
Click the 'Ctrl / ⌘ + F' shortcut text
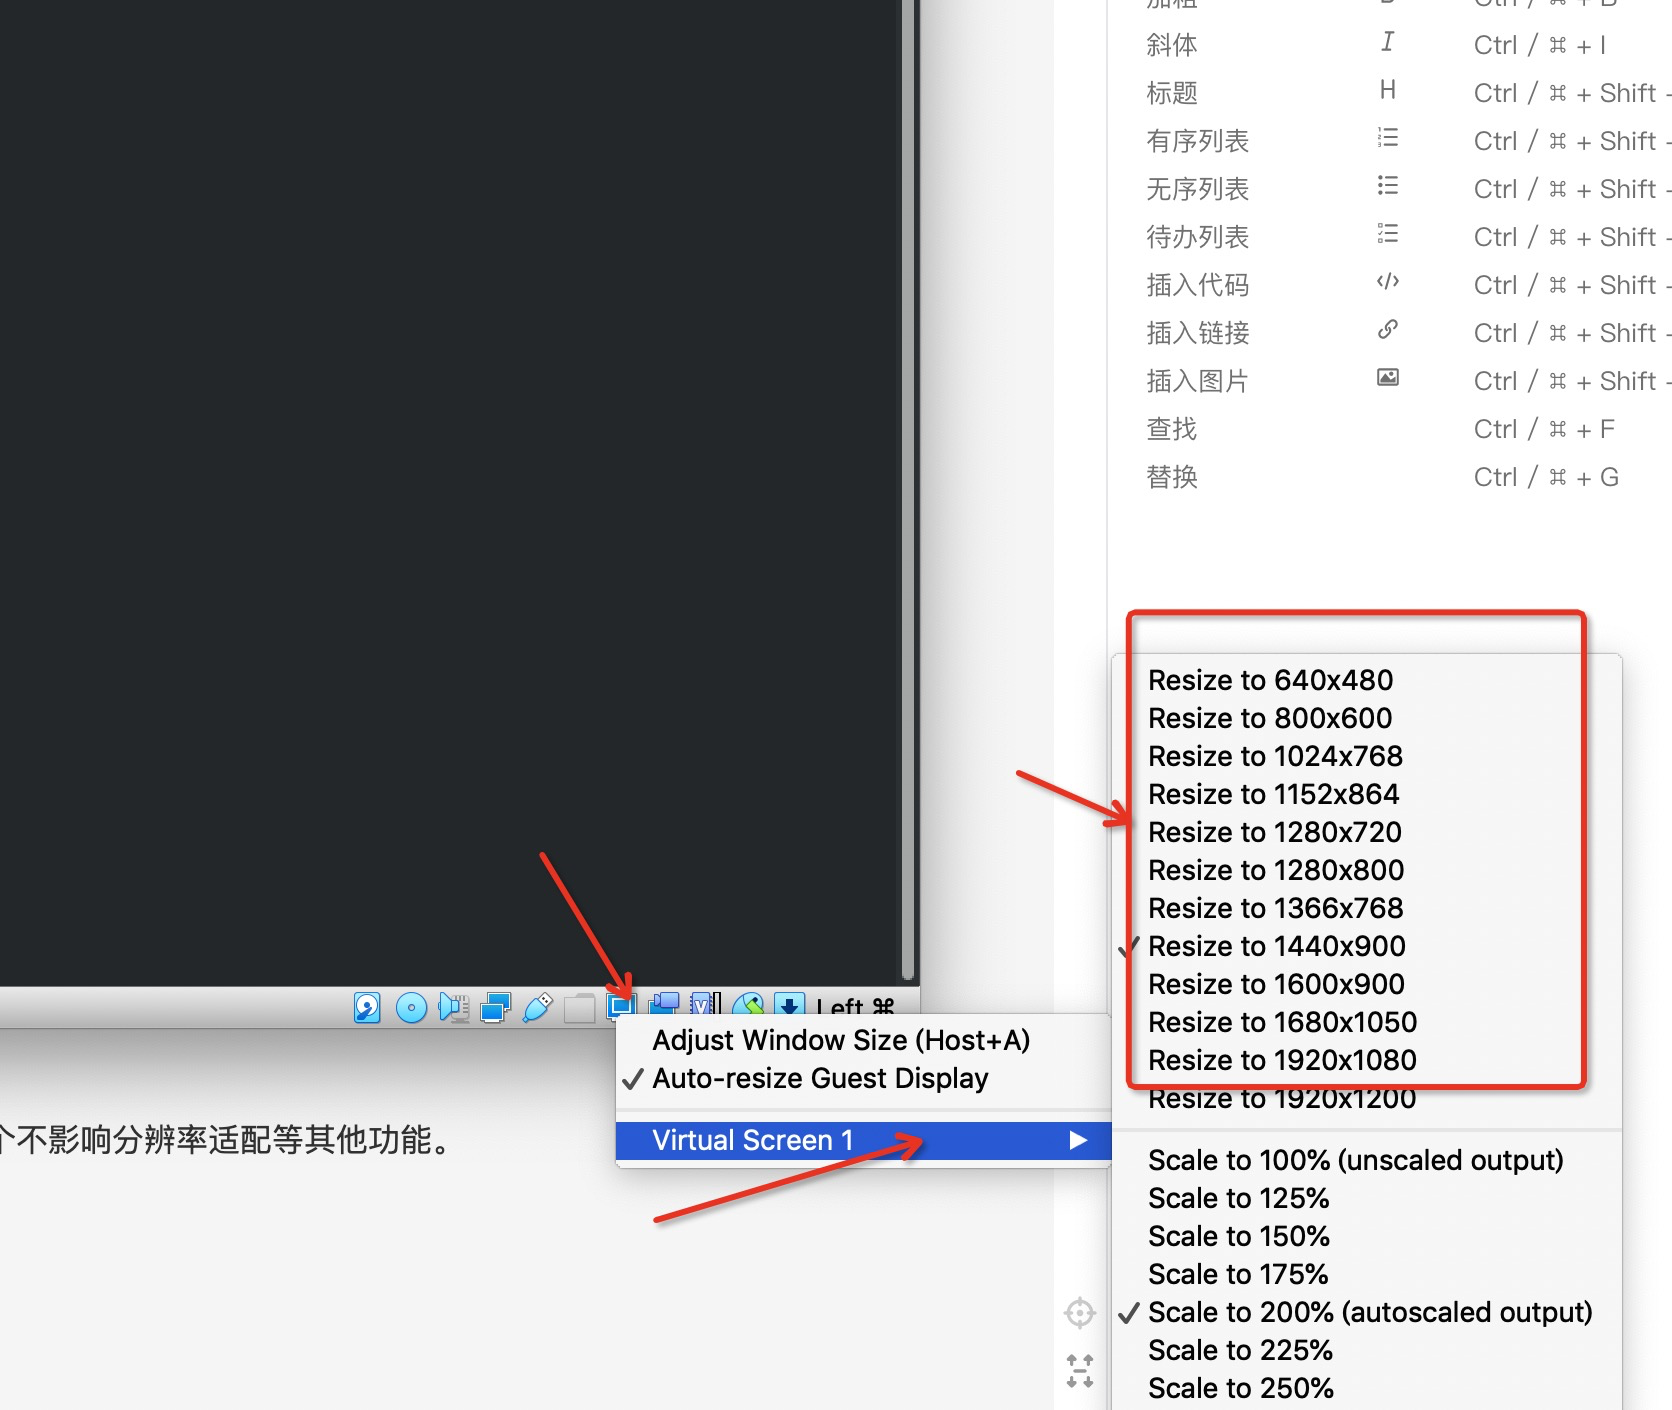pyautogui.click(x=1544, y=429)
